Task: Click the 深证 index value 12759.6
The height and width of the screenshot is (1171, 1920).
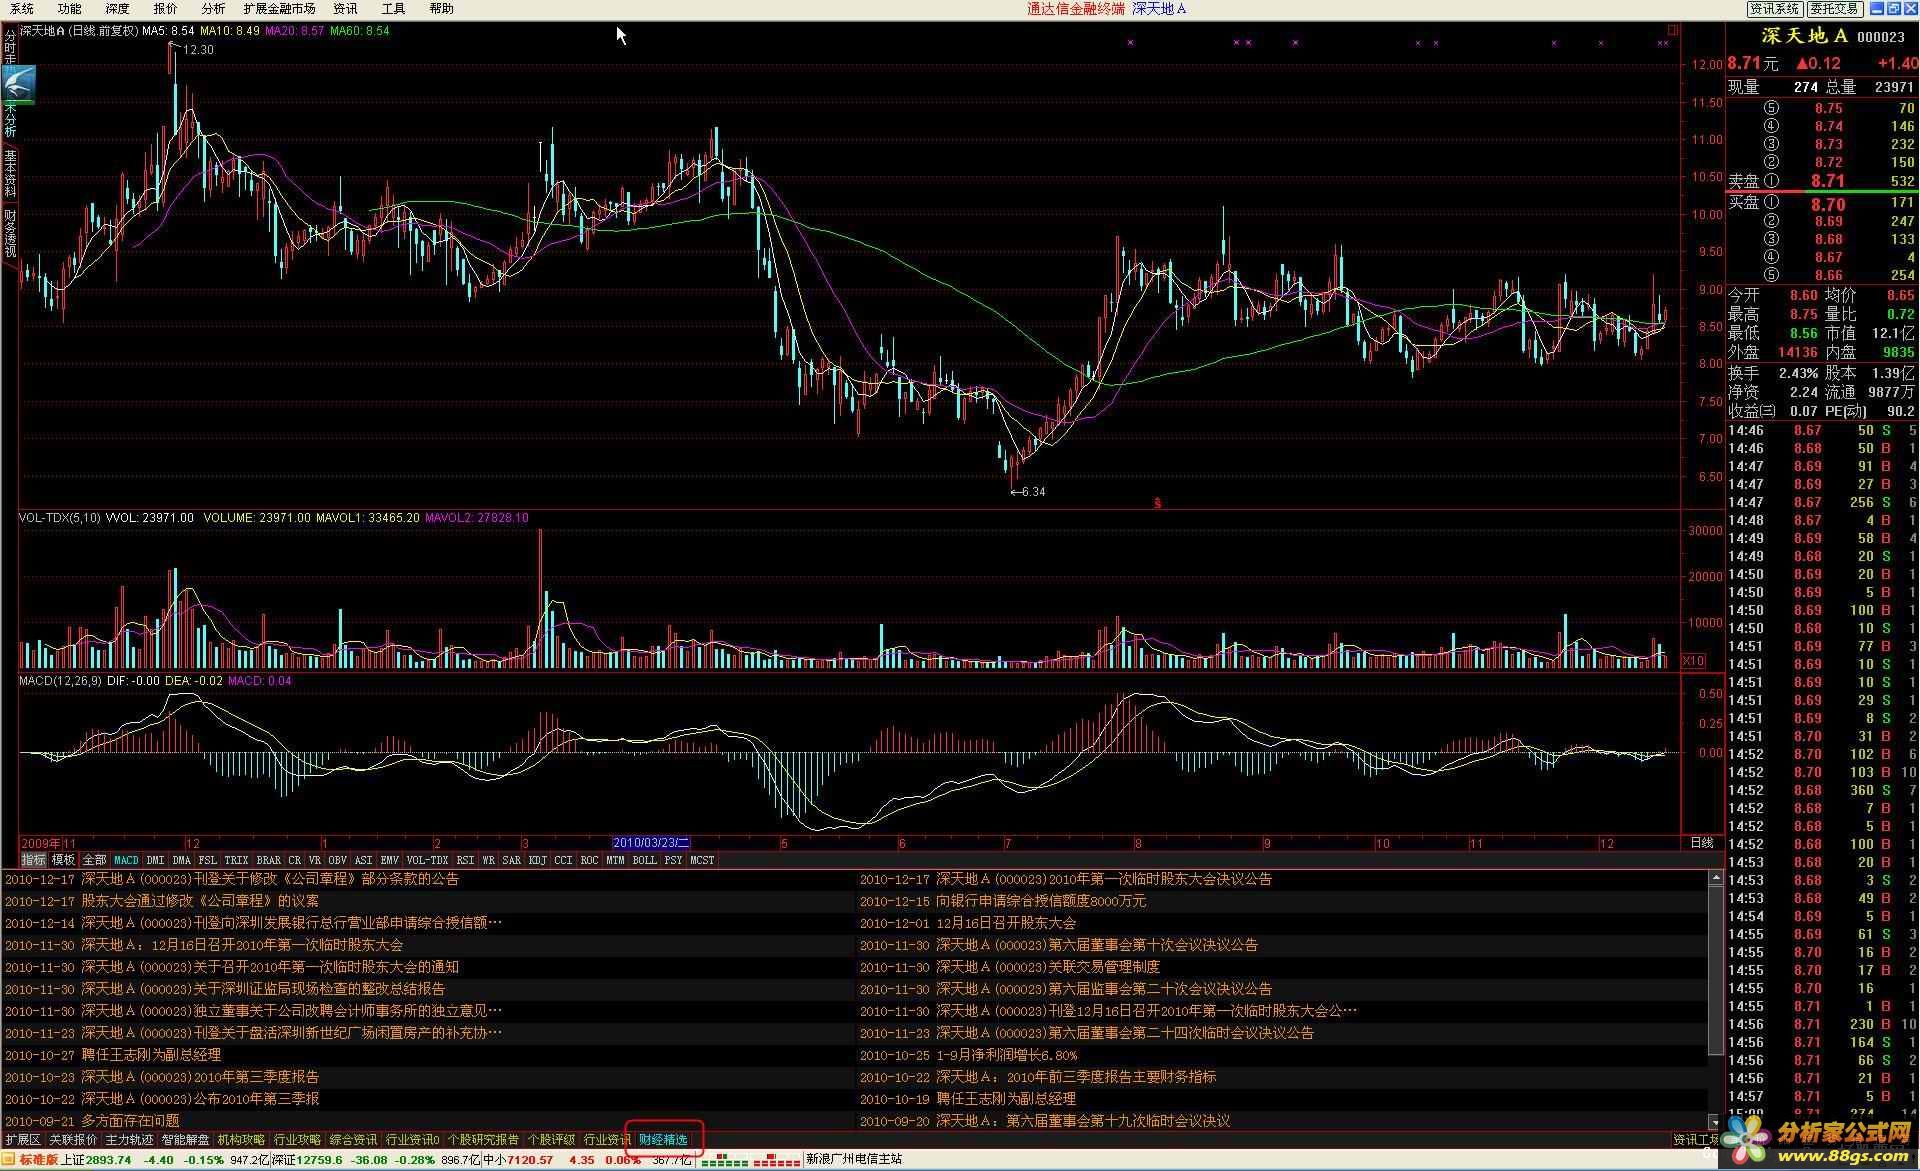Action: [x=321, y=1160]
